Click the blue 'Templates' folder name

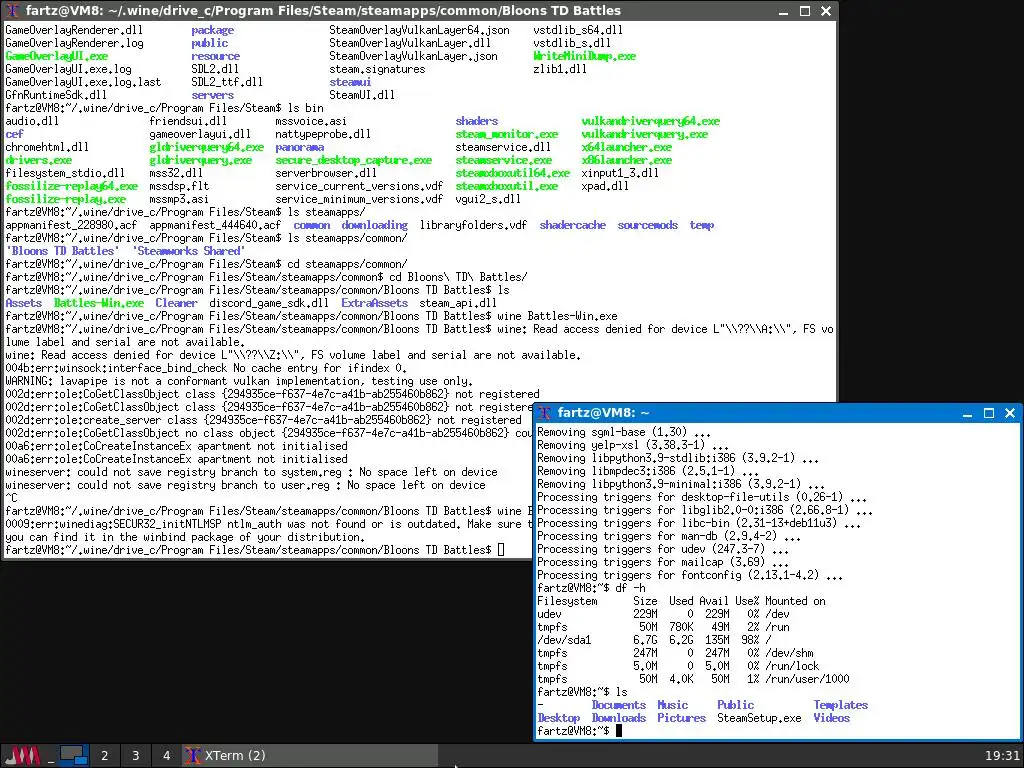840,705
